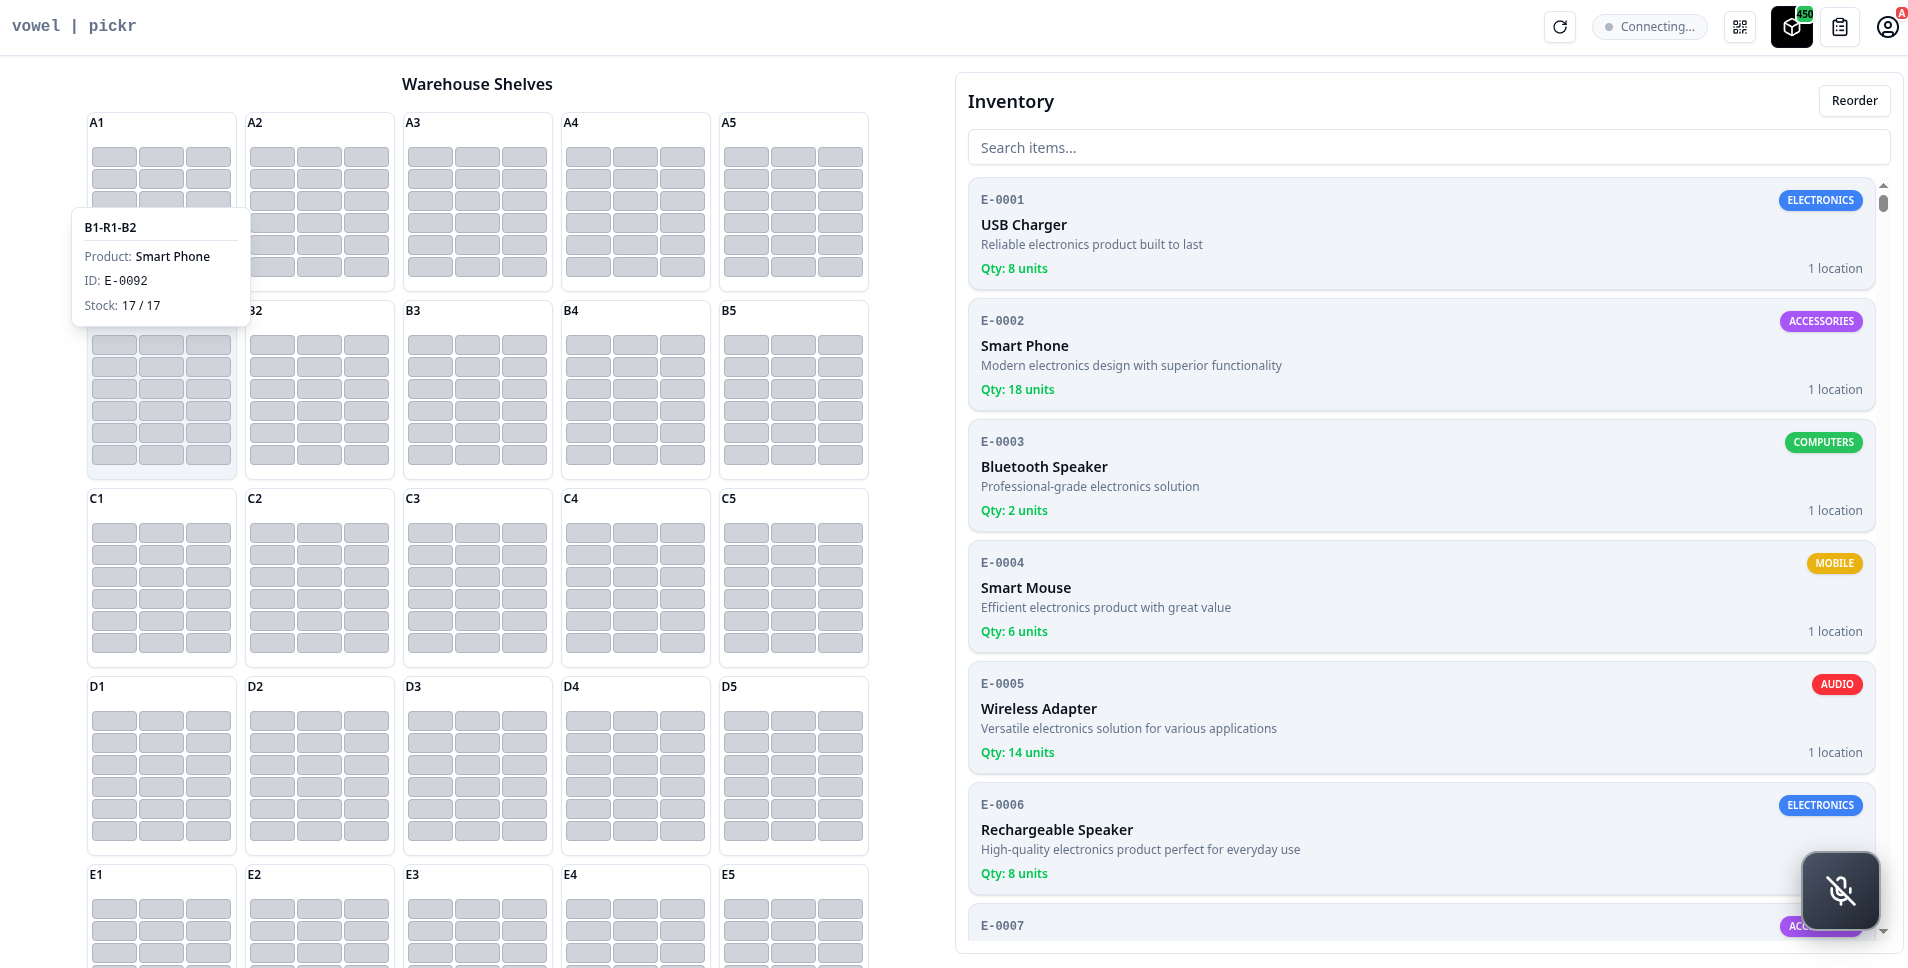Open the clipboard task list
The height and width of the screenshot is (968, 1908).
pos(1840,27)
